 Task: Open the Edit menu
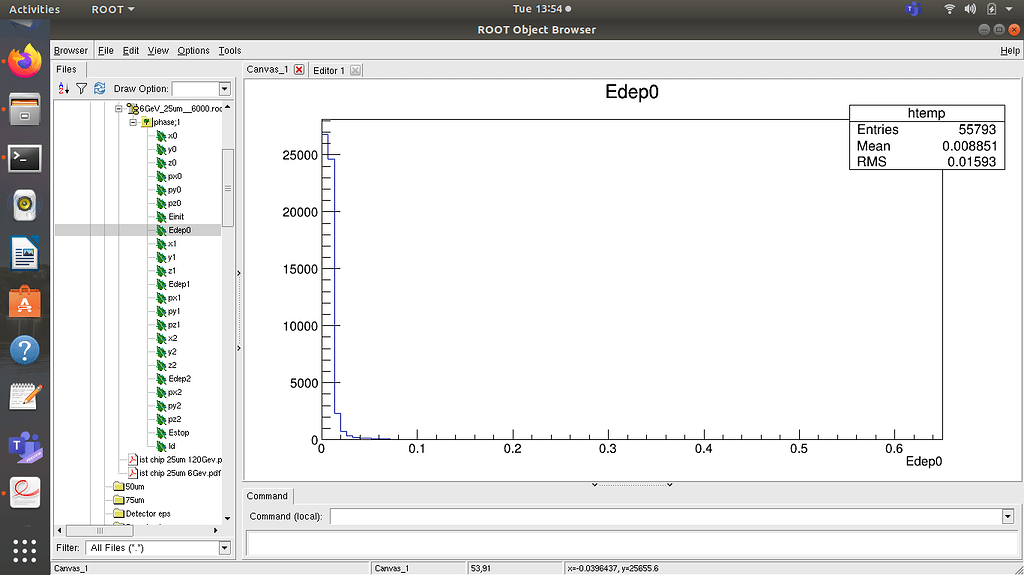click(131, 50)
